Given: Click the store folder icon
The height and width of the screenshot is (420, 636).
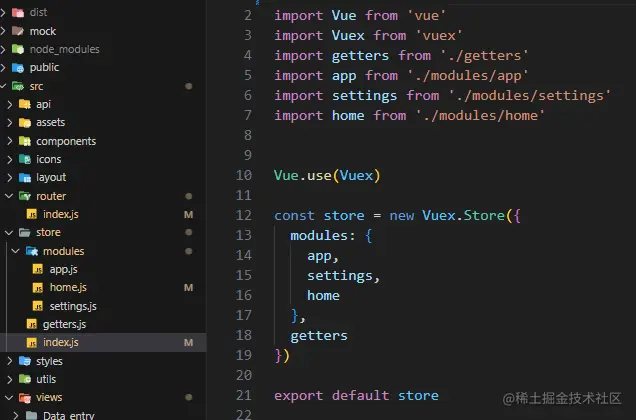Looking at the screenshot, I should (x=25, y=232).
